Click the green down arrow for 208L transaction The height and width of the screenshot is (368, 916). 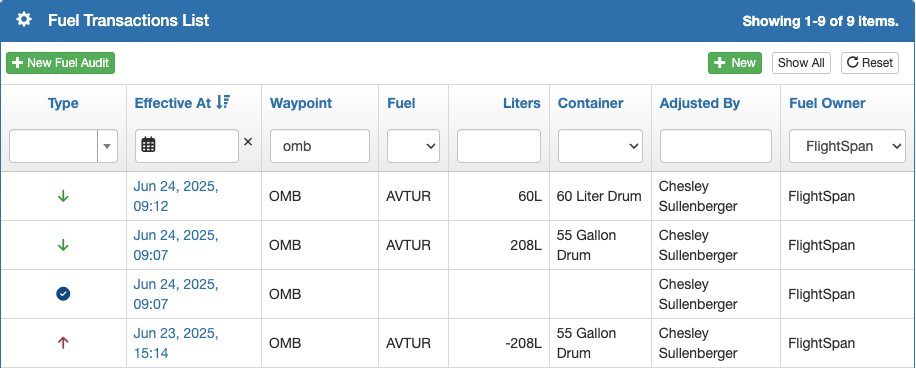63,245
